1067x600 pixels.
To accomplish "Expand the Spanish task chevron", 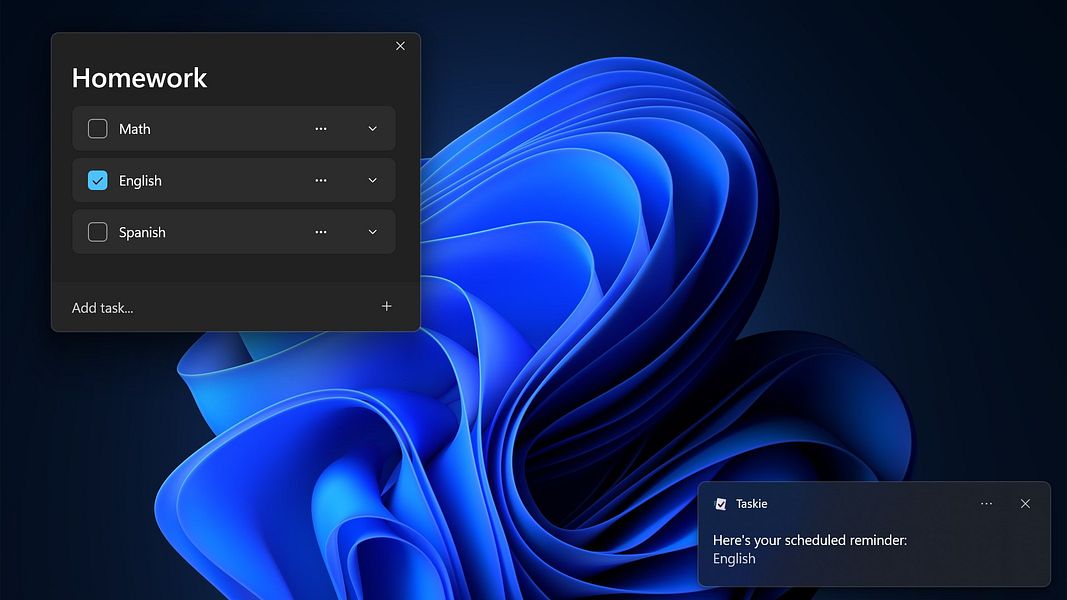I will coord(372,232).
